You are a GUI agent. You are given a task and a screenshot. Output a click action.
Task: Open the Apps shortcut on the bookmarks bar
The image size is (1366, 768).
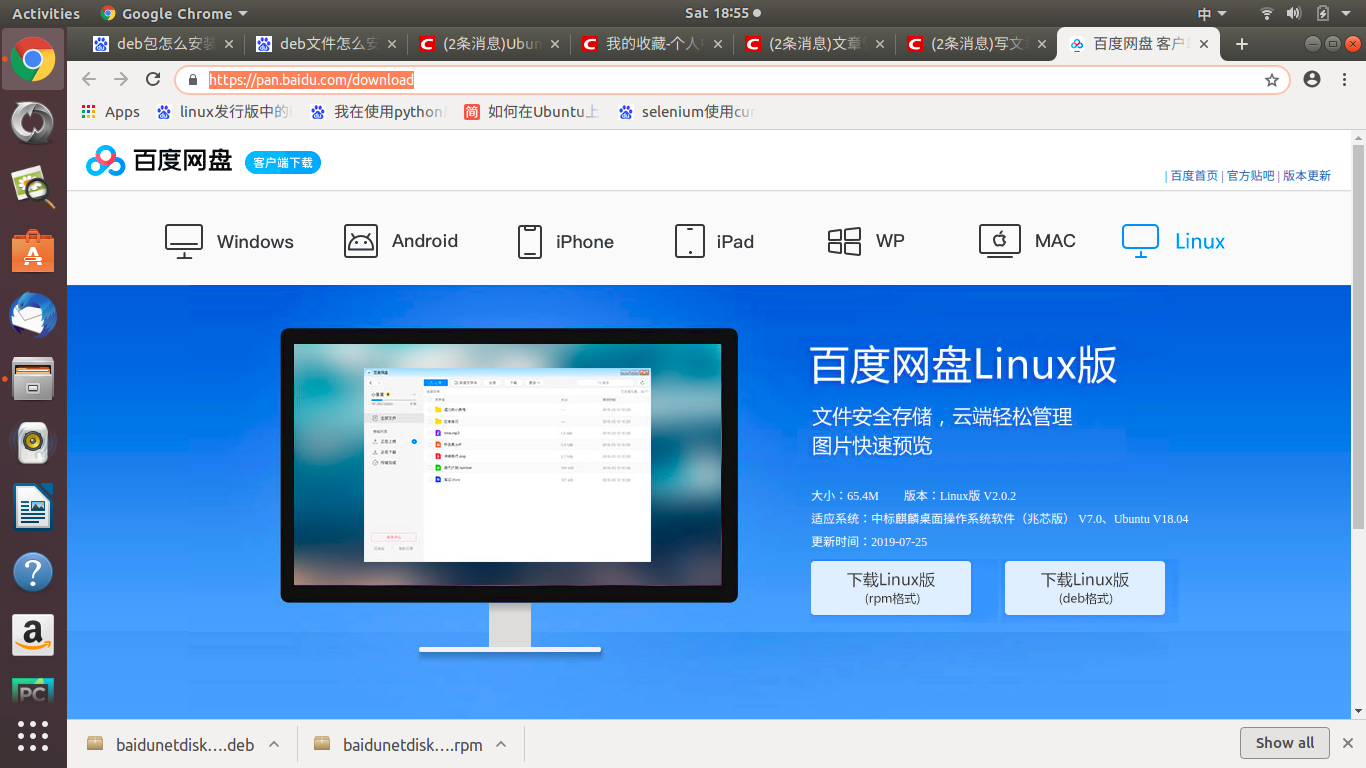tap(109, 112)
